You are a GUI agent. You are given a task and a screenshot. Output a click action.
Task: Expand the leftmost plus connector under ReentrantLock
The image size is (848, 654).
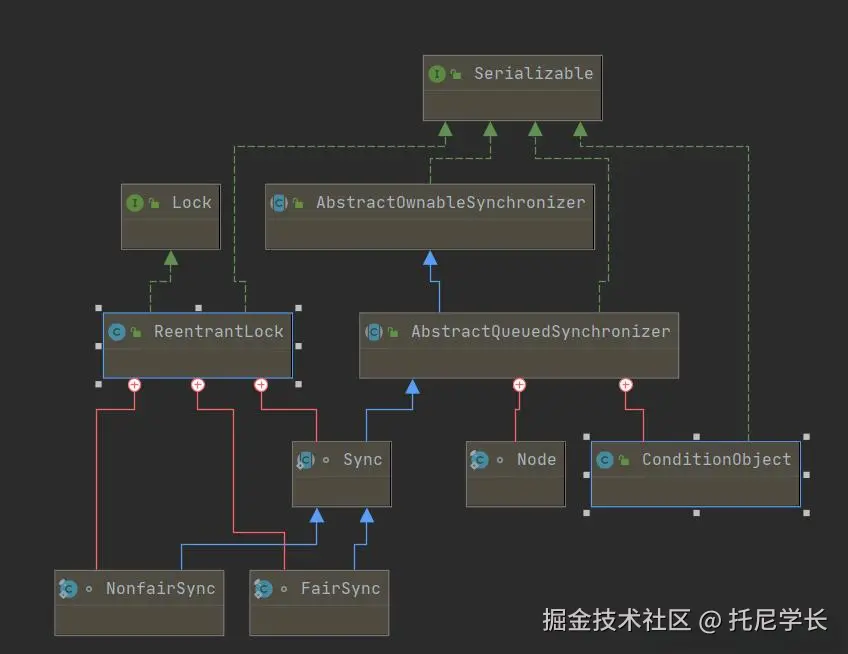point(134,384)
